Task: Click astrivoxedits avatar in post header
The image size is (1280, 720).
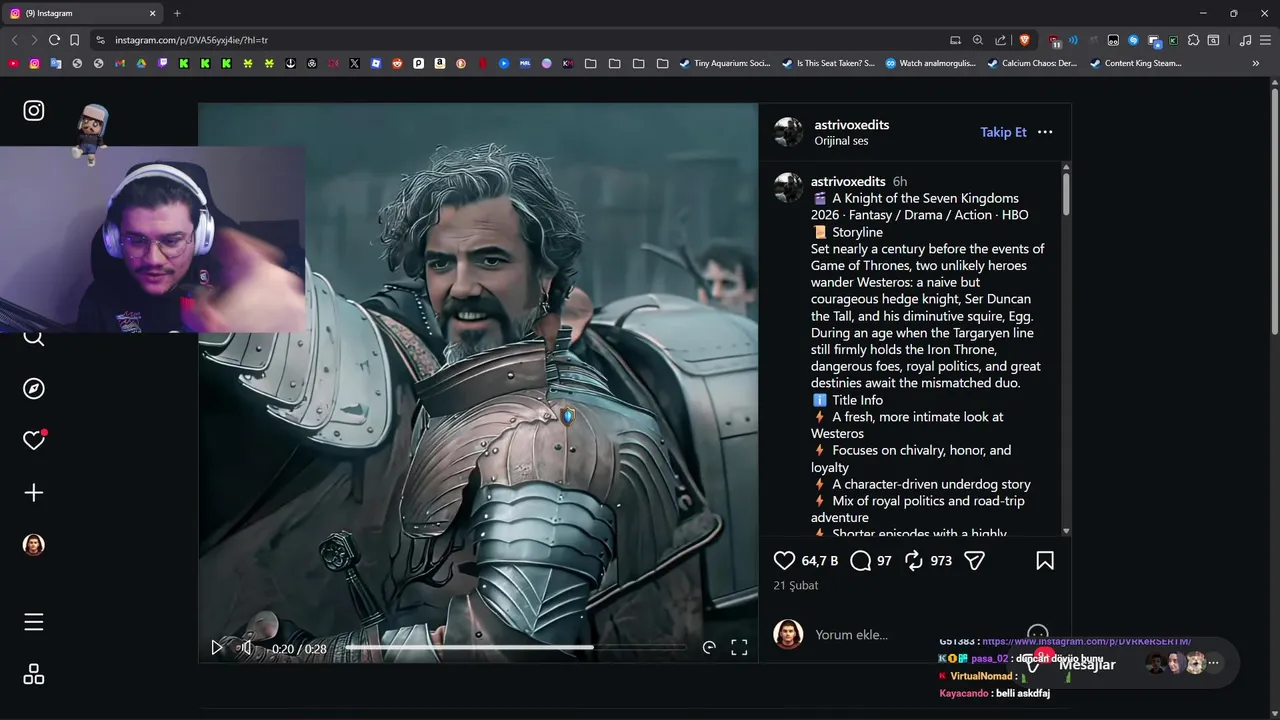Action: (788, 132)
